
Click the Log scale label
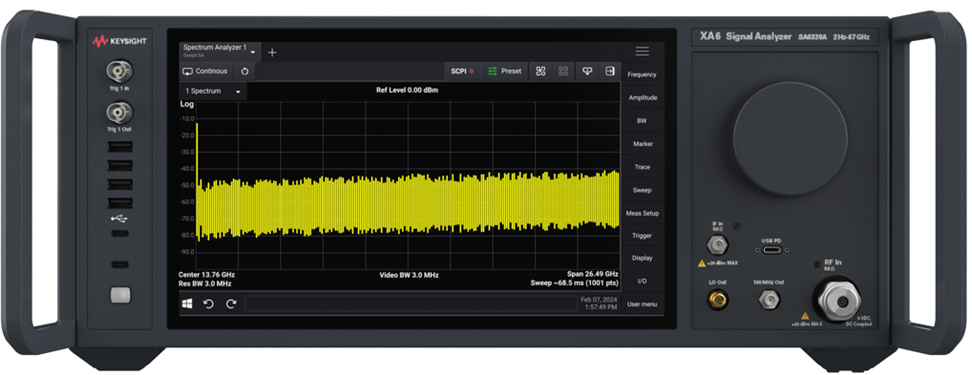tap(187, 104)
